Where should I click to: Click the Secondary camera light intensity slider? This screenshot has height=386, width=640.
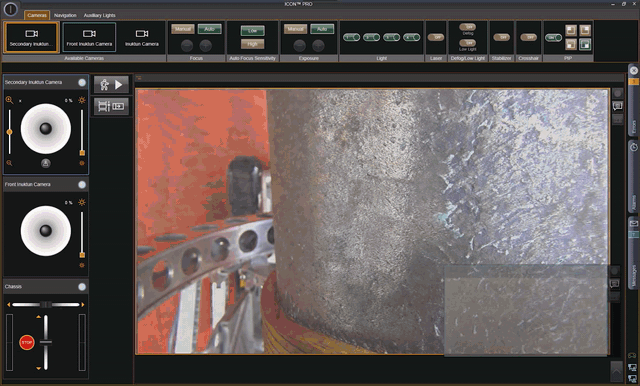82,131
